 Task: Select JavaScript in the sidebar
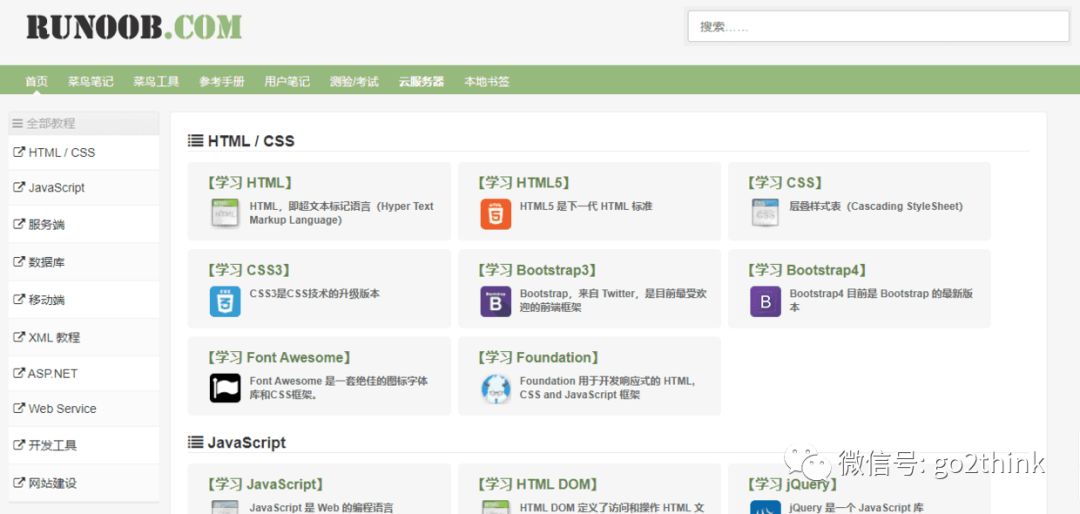tap(83, 187)
